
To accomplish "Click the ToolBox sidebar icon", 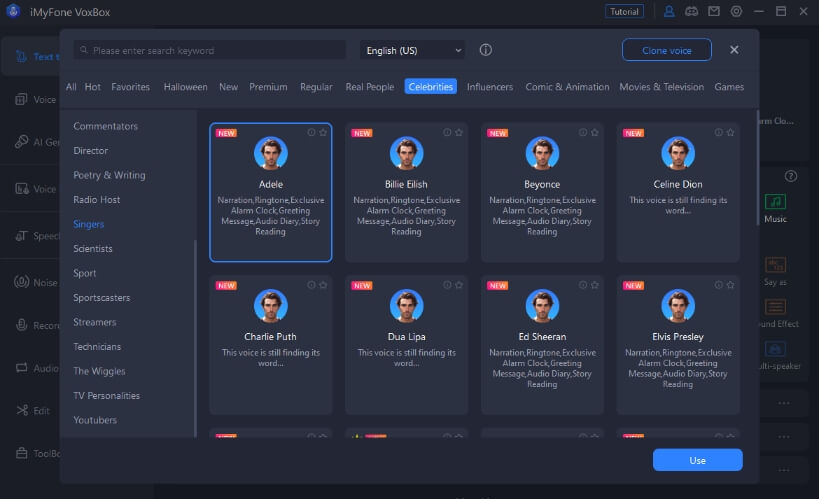I will pos(21,453).
